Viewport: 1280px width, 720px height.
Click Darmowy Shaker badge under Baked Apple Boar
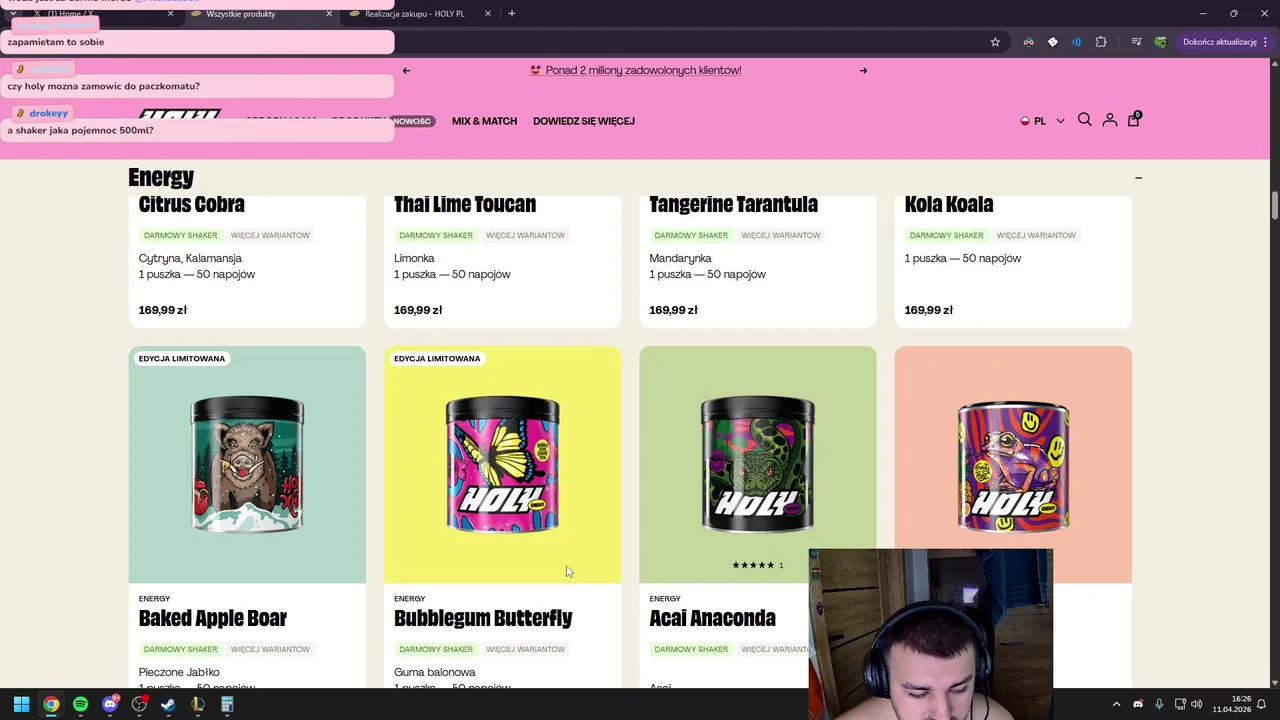pos(180,649)
